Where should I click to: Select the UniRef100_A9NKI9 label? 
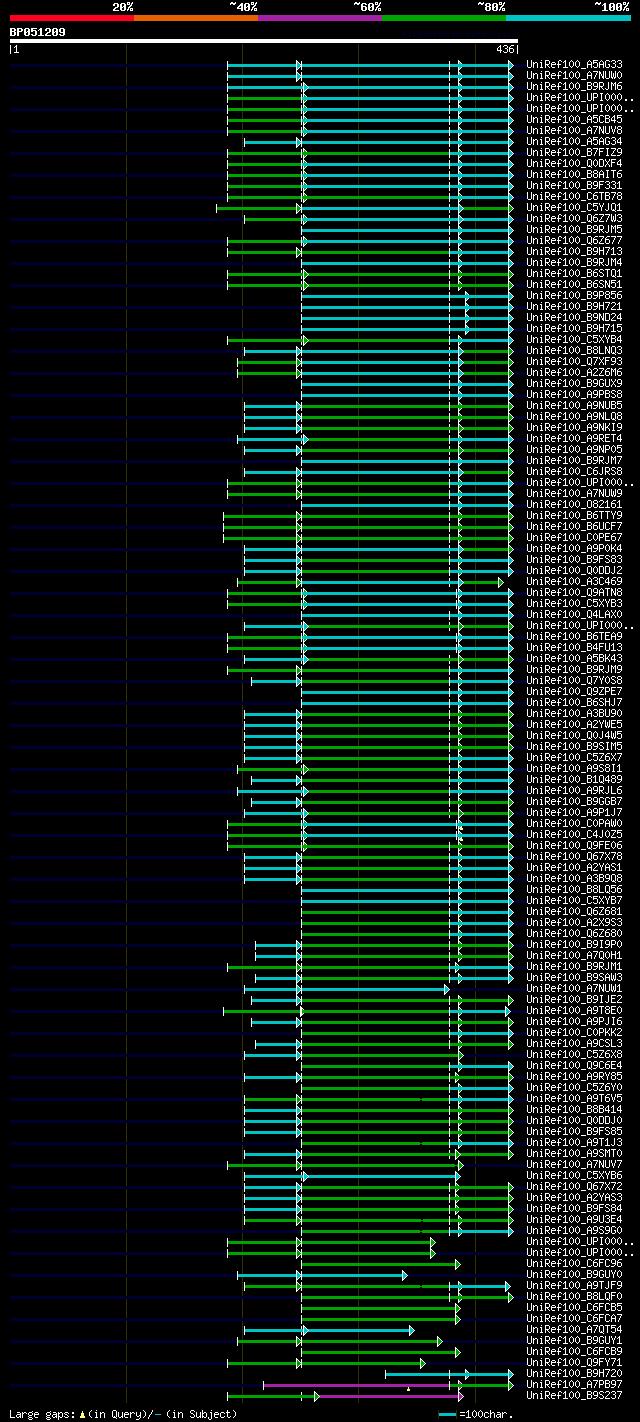point(573,427)
